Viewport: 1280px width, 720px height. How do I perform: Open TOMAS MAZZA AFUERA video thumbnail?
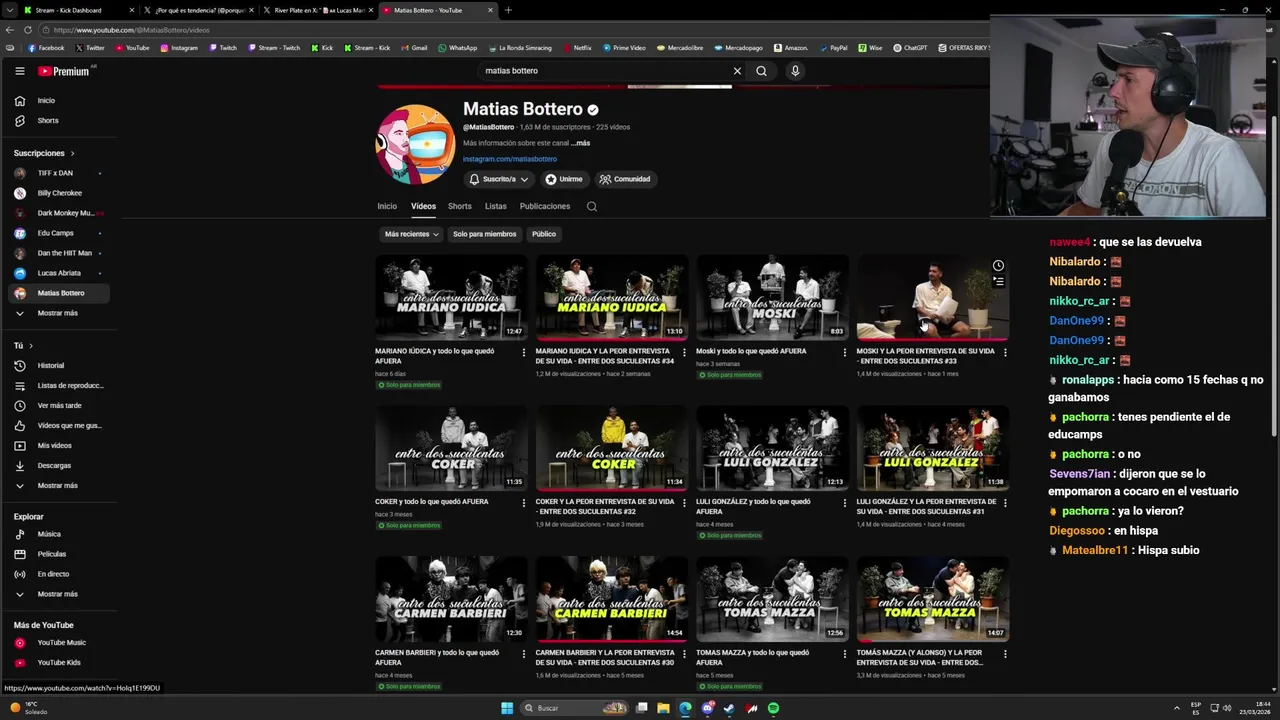point(772,599)
